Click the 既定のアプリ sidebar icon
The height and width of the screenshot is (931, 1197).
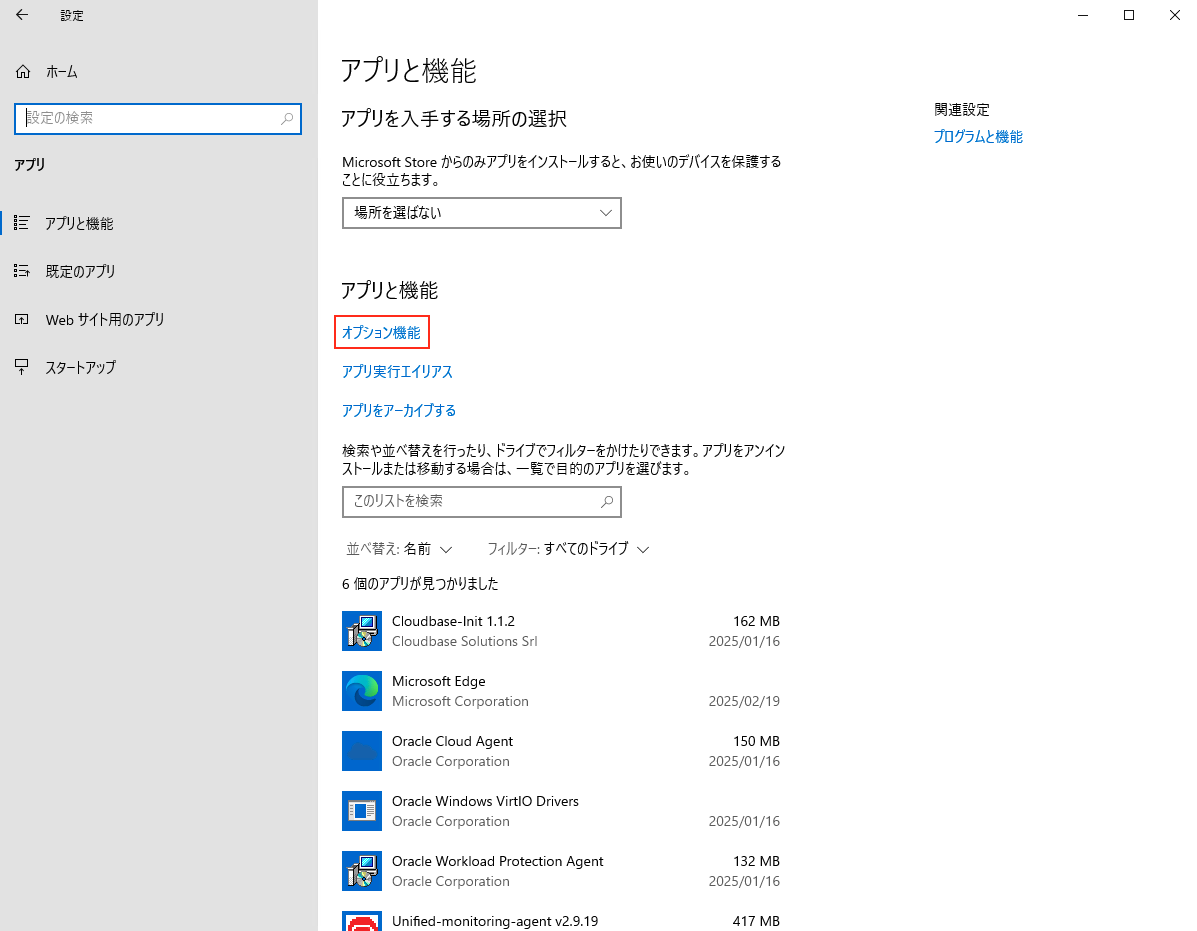click(22, 271)
